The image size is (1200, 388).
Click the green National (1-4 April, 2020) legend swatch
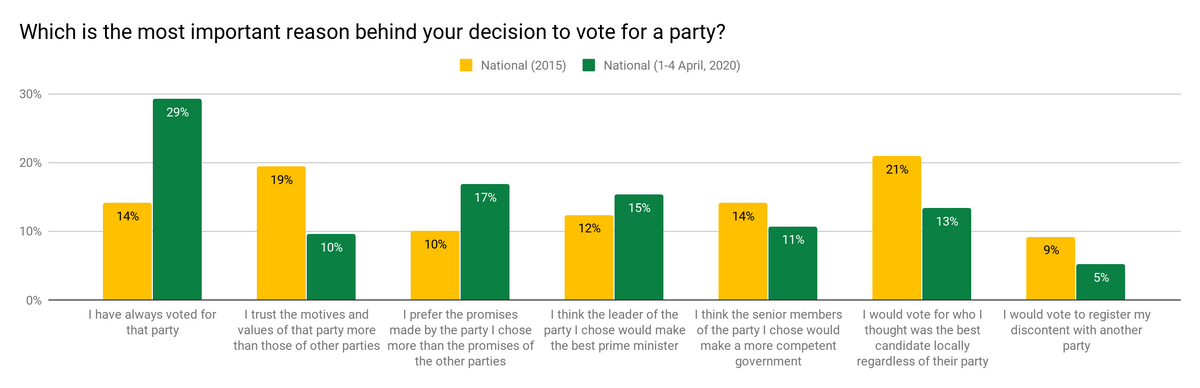click(589, 66)
